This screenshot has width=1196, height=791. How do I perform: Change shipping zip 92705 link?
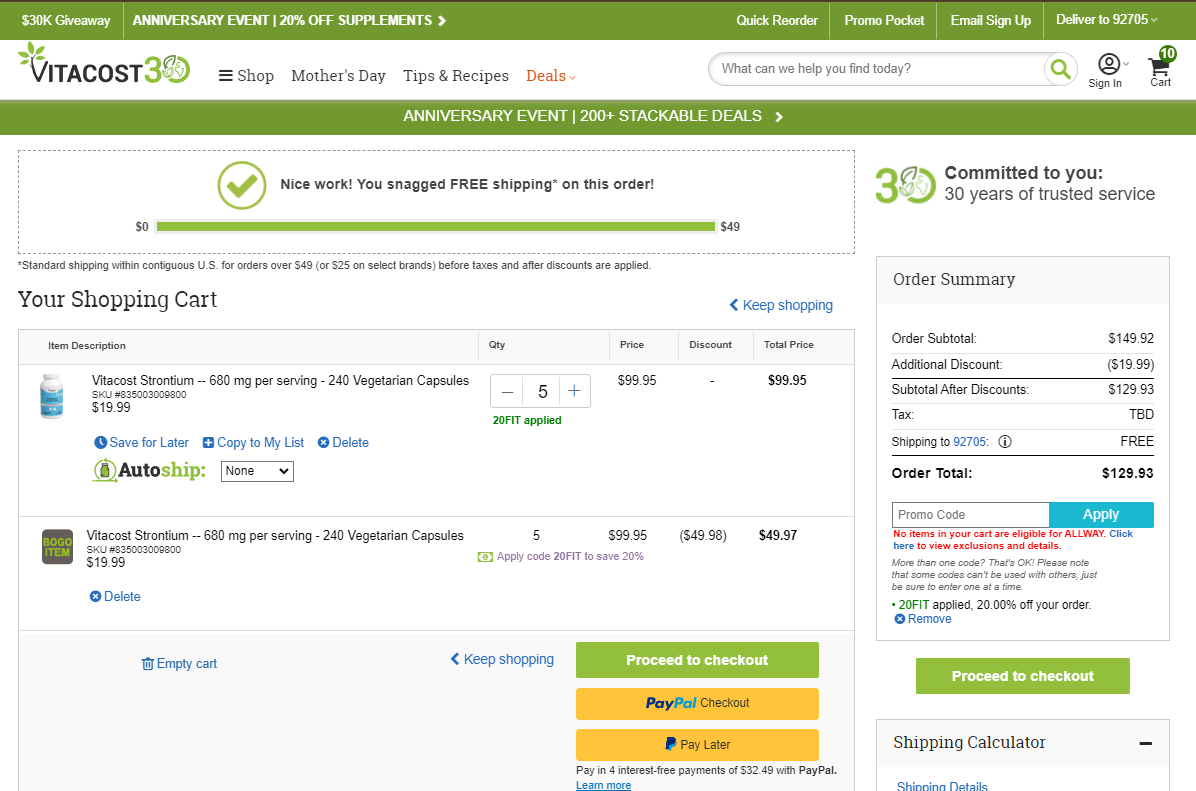click(969, 442)
